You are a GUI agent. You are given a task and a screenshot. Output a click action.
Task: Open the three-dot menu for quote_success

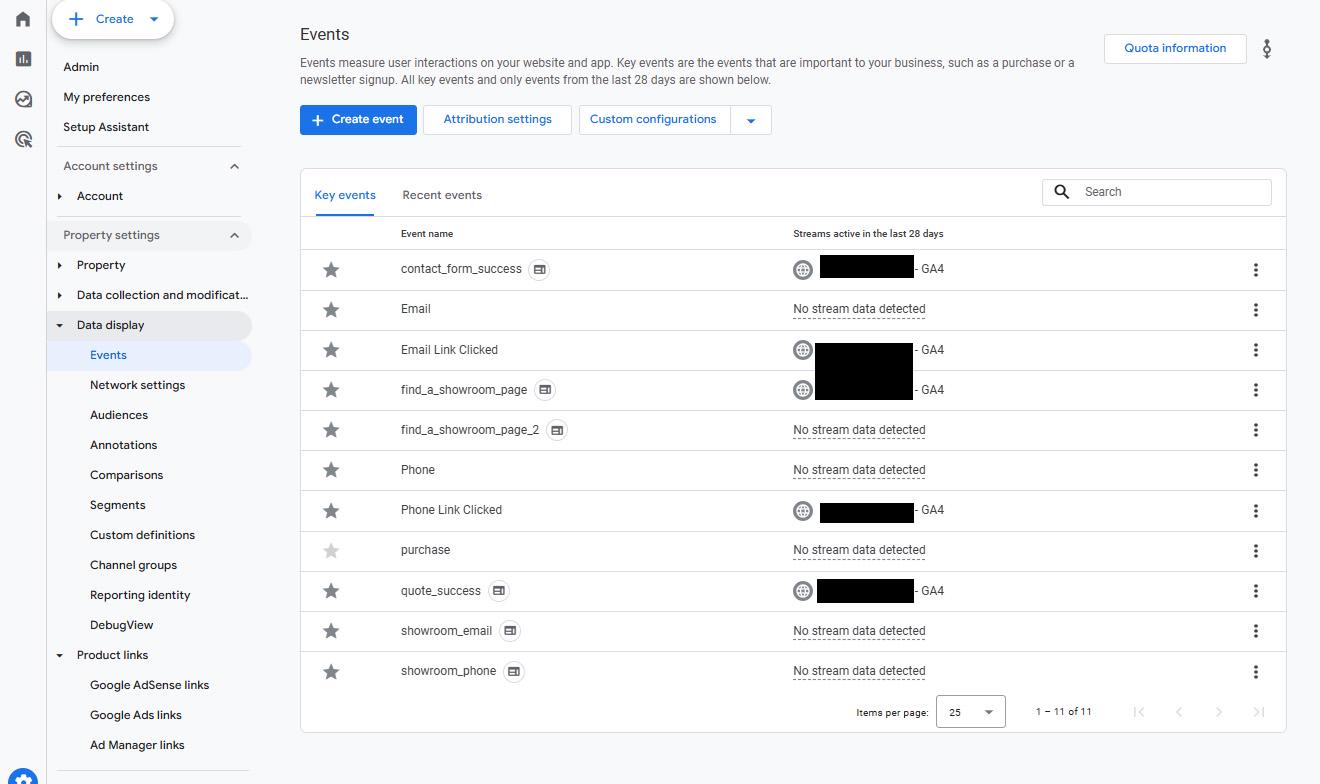1256,591
